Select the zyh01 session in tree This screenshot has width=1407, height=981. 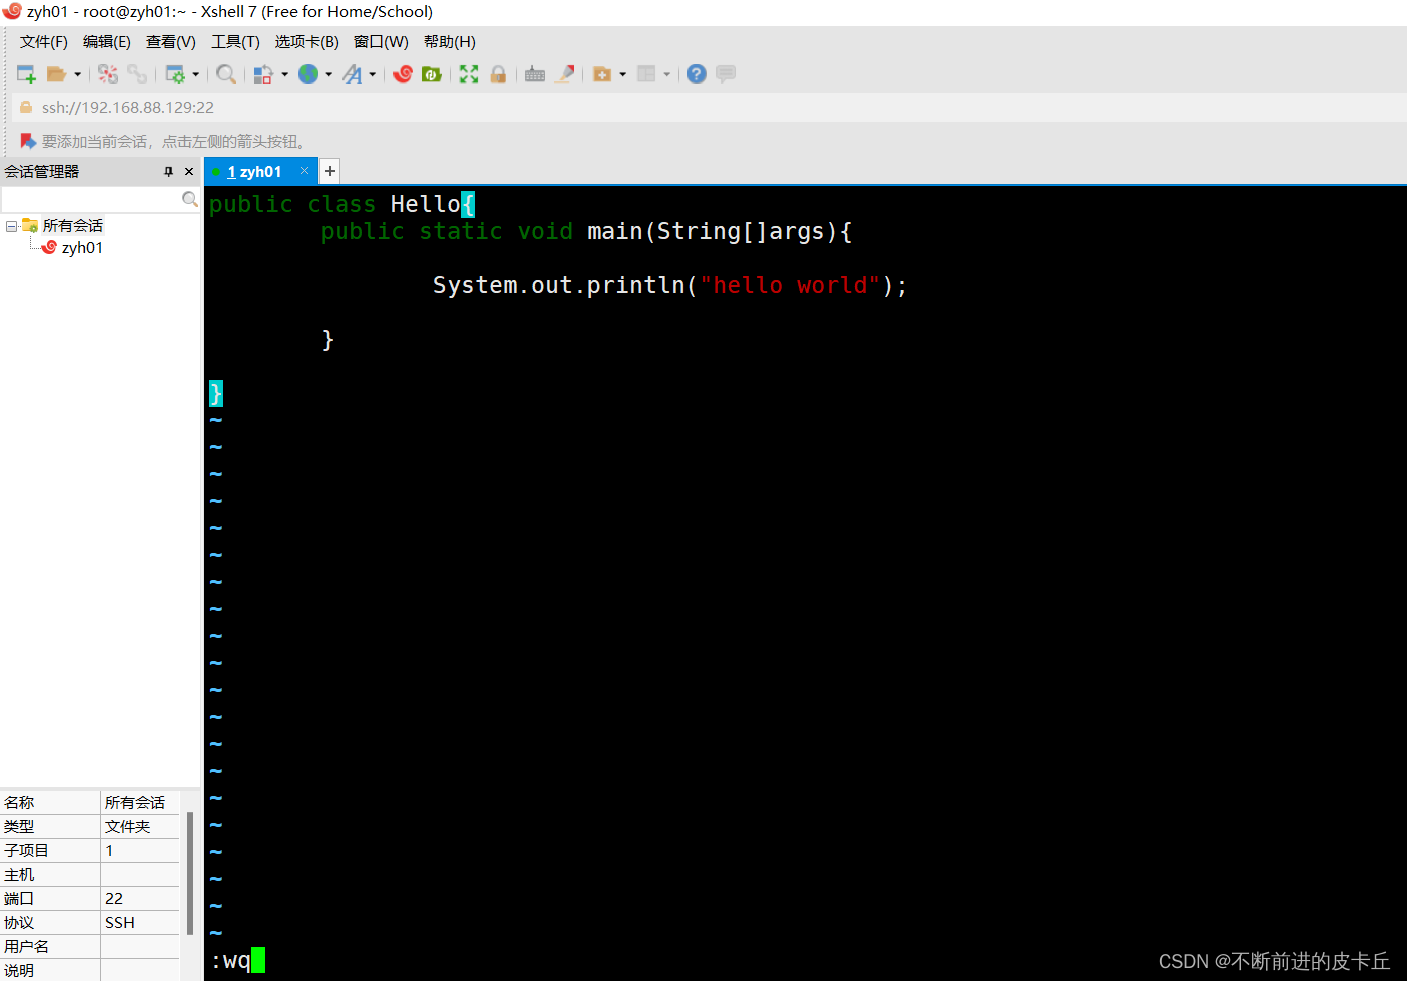point(82,248)
